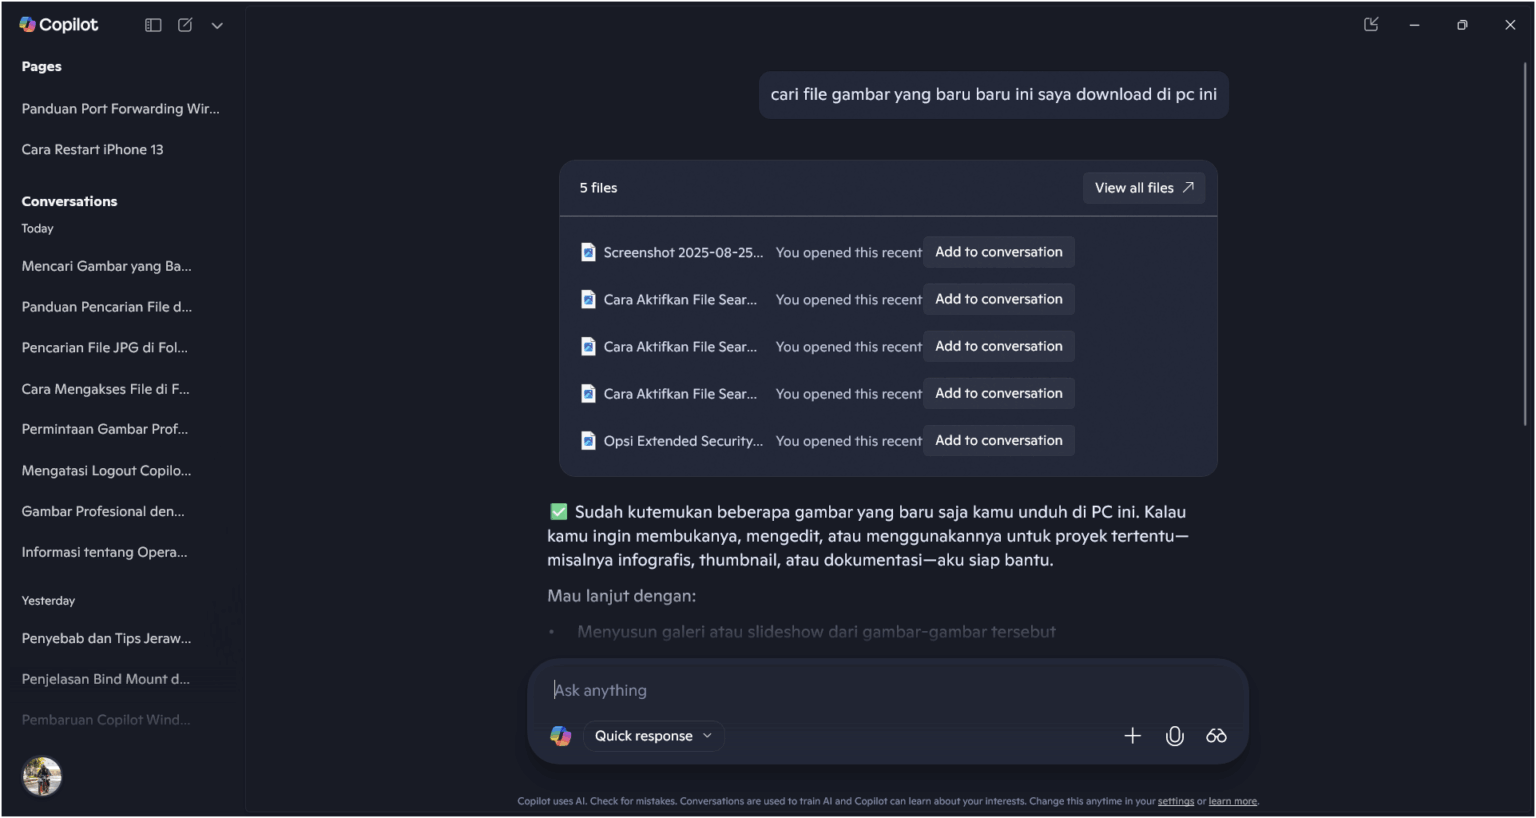This screenshot has height=818, width=1536.
Task: Add Opsi Extended Security file to conversation
Action: click(x=998, y=440)
